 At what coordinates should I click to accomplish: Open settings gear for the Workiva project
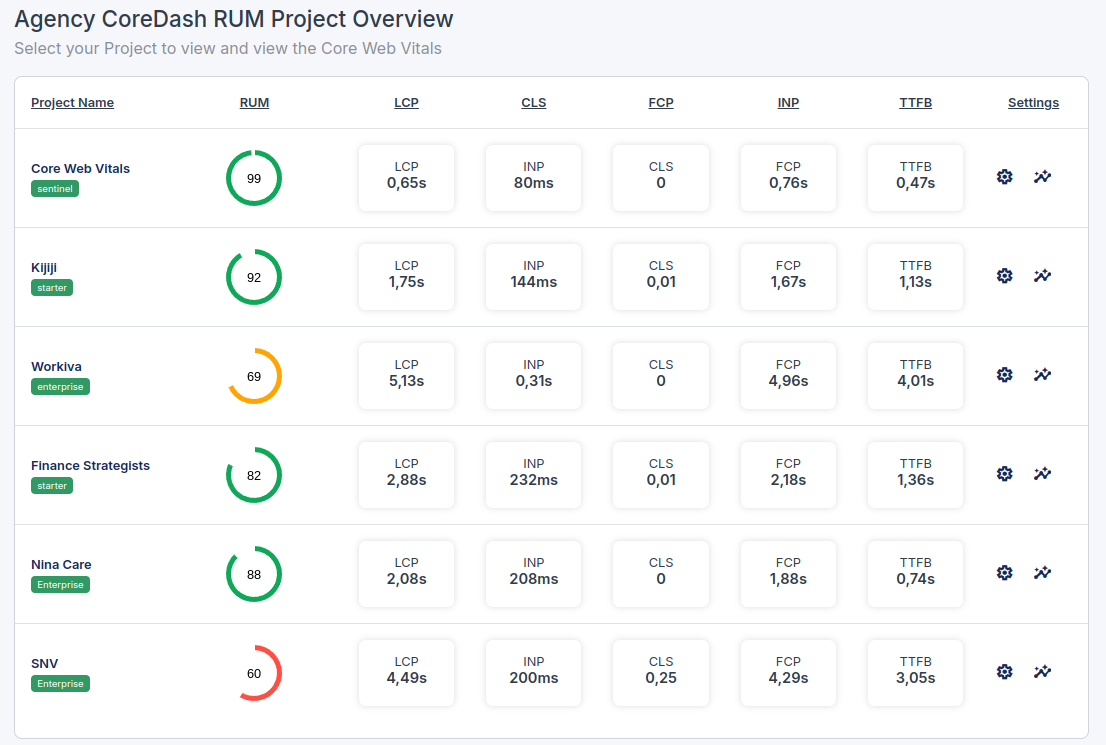coord(1004,374)
